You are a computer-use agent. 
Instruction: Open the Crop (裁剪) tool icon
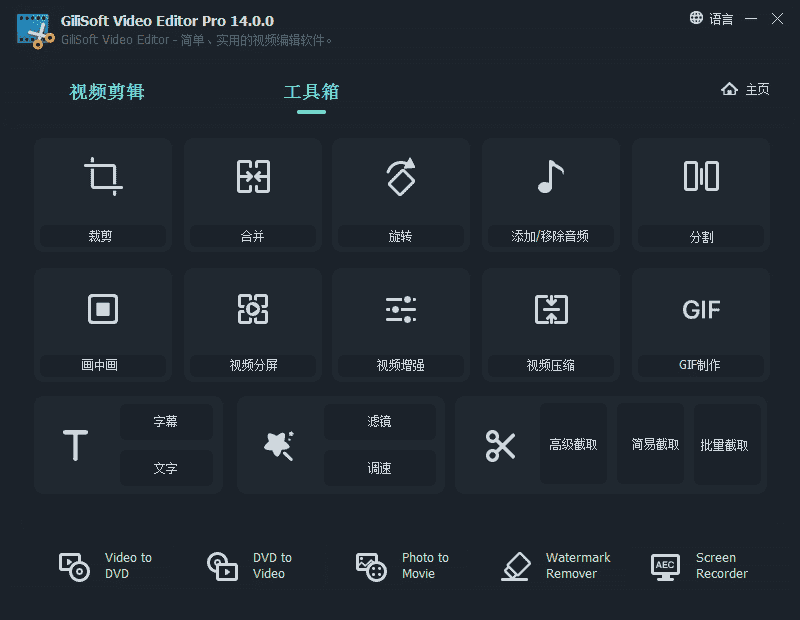coord(103,177)
